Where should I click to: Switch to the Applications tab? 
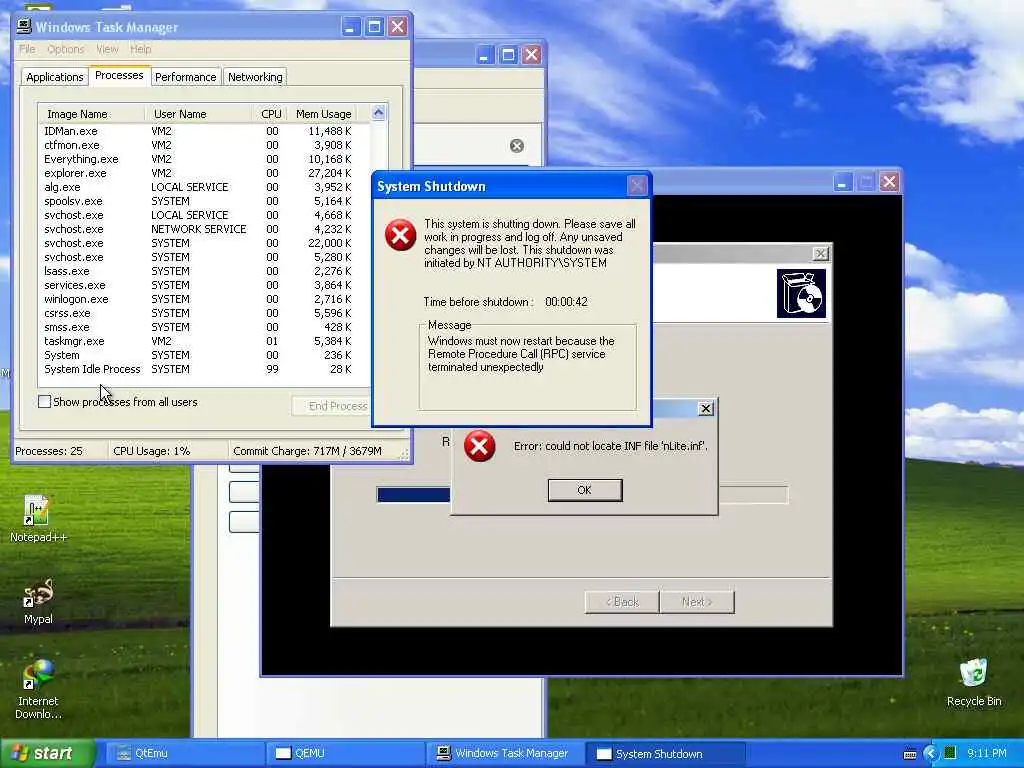(55, 77)
